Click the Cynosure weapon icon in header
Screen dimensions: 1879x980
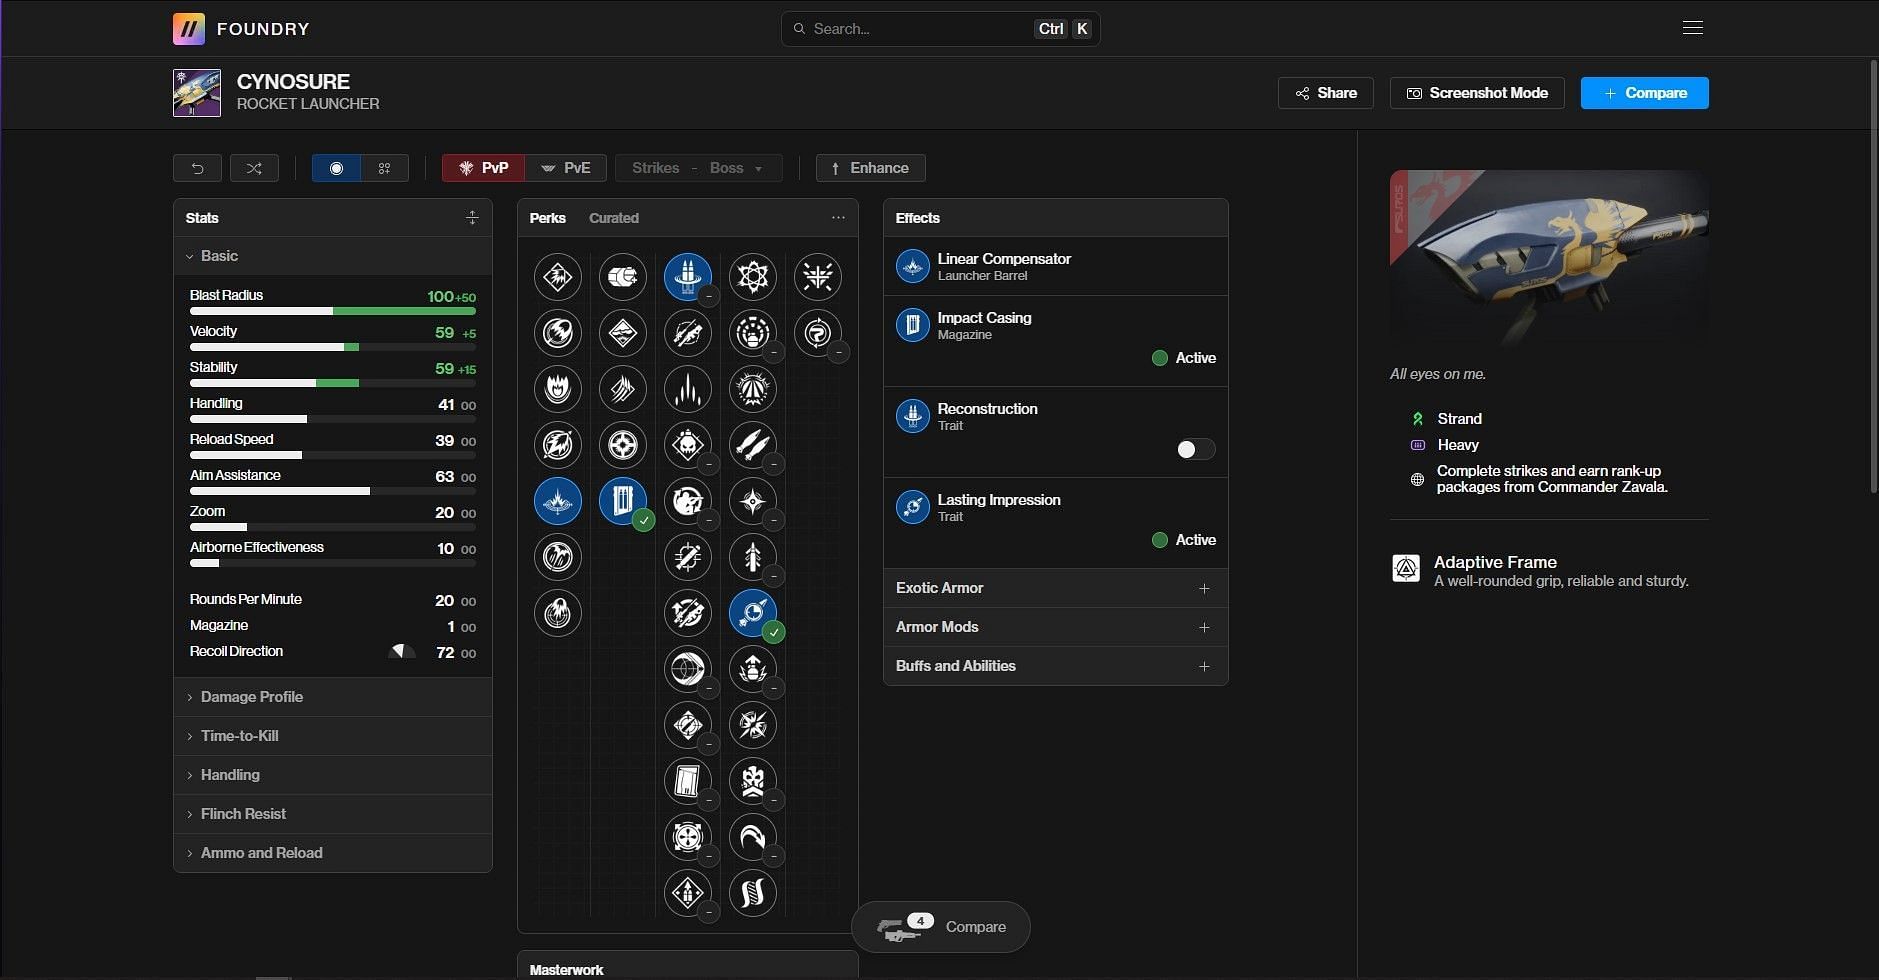click(197, 93)
